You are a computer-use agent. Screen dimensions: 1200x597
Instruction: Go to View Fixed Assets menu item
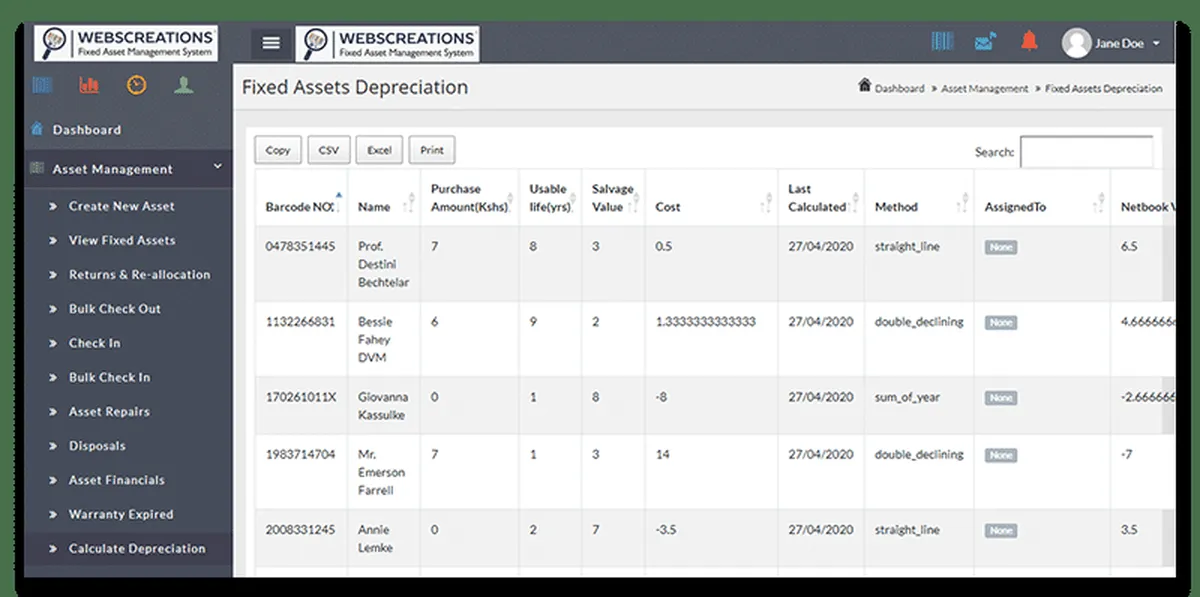point(122,240)
